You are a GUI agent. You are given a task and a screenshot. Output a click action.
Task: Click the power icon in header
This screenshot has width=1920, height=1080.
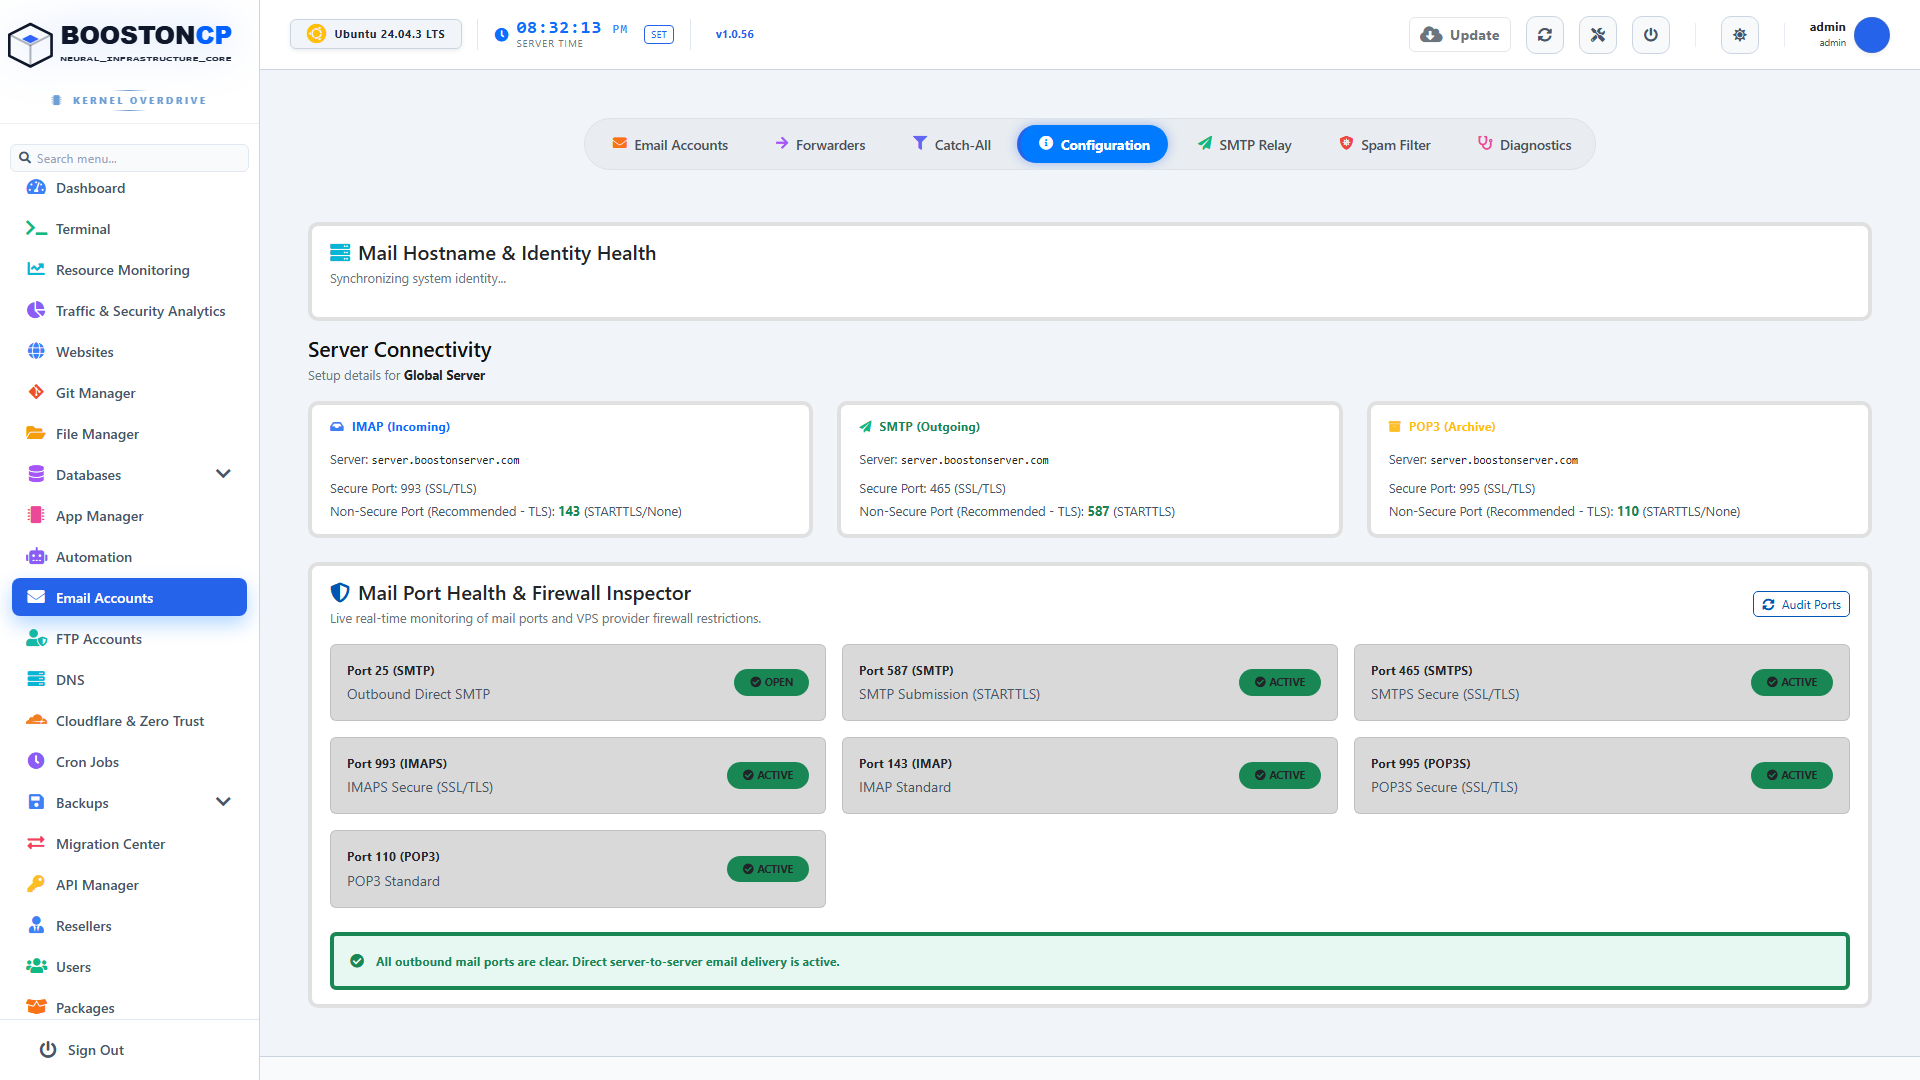pos(1650,35)
